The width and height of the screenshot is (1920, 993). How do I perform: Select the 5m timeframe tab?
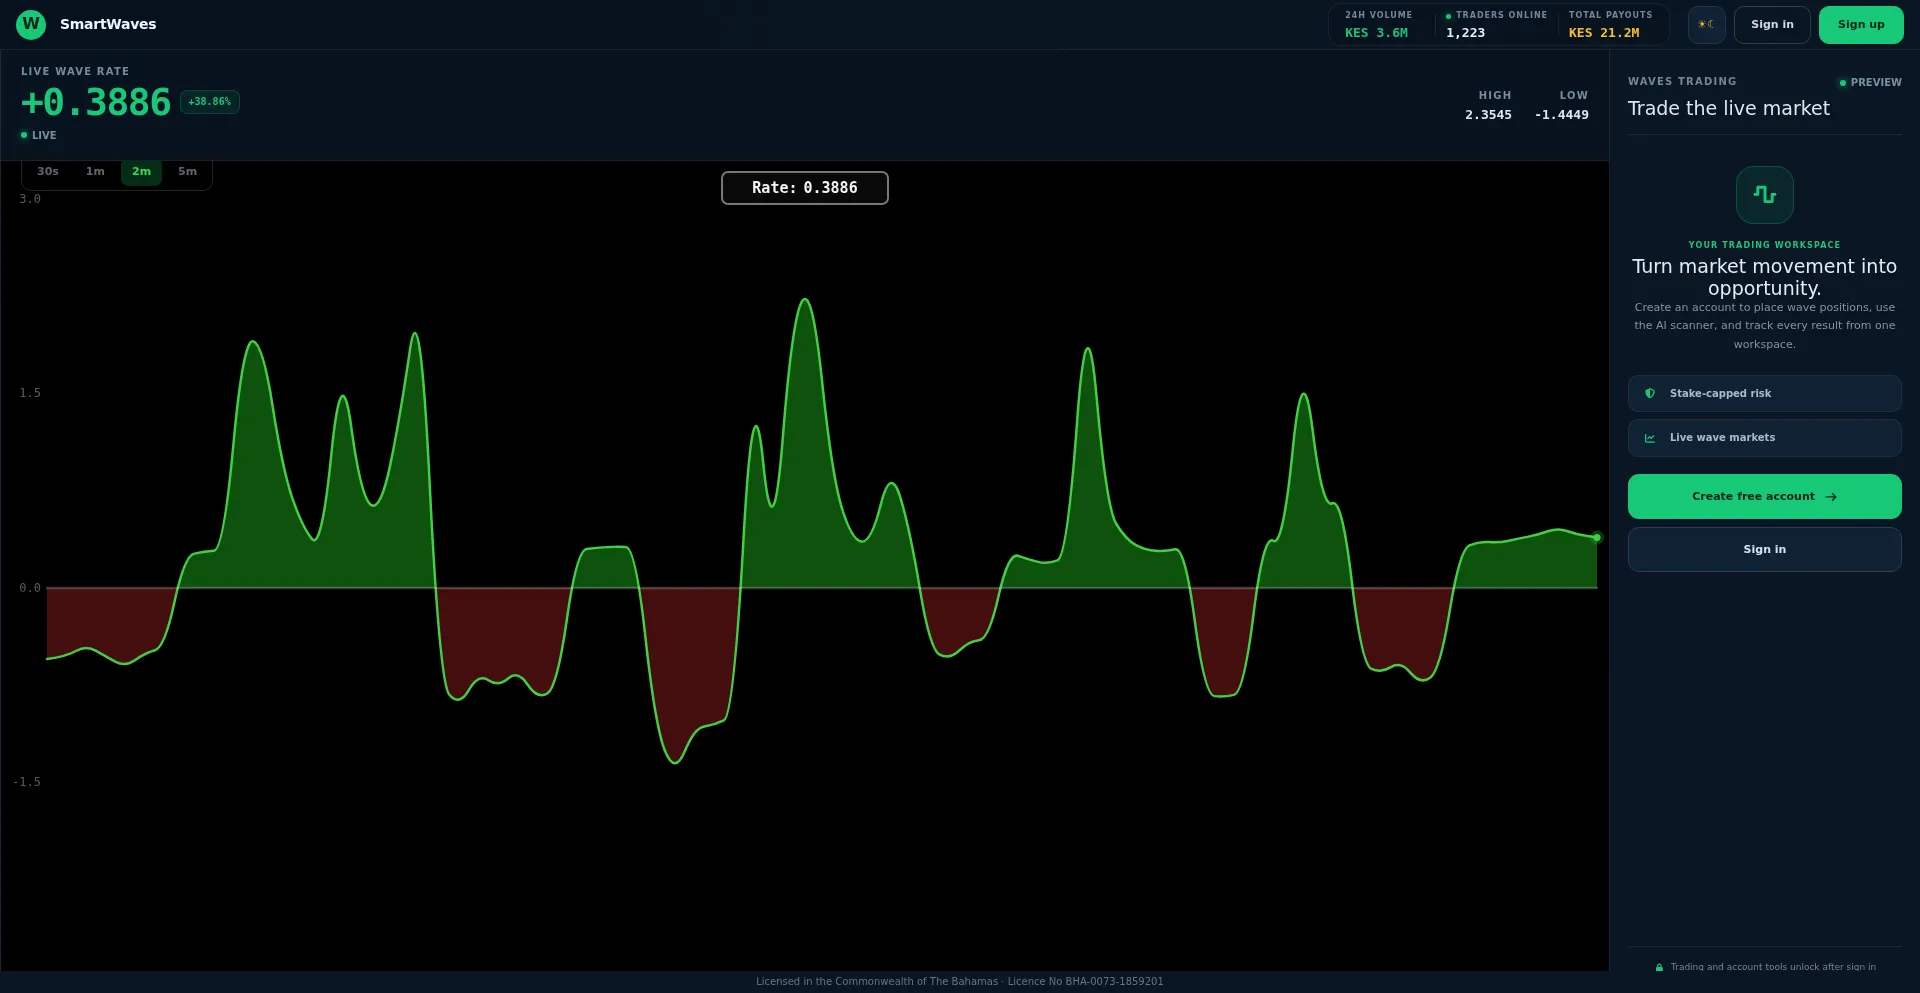coord(187,172)
